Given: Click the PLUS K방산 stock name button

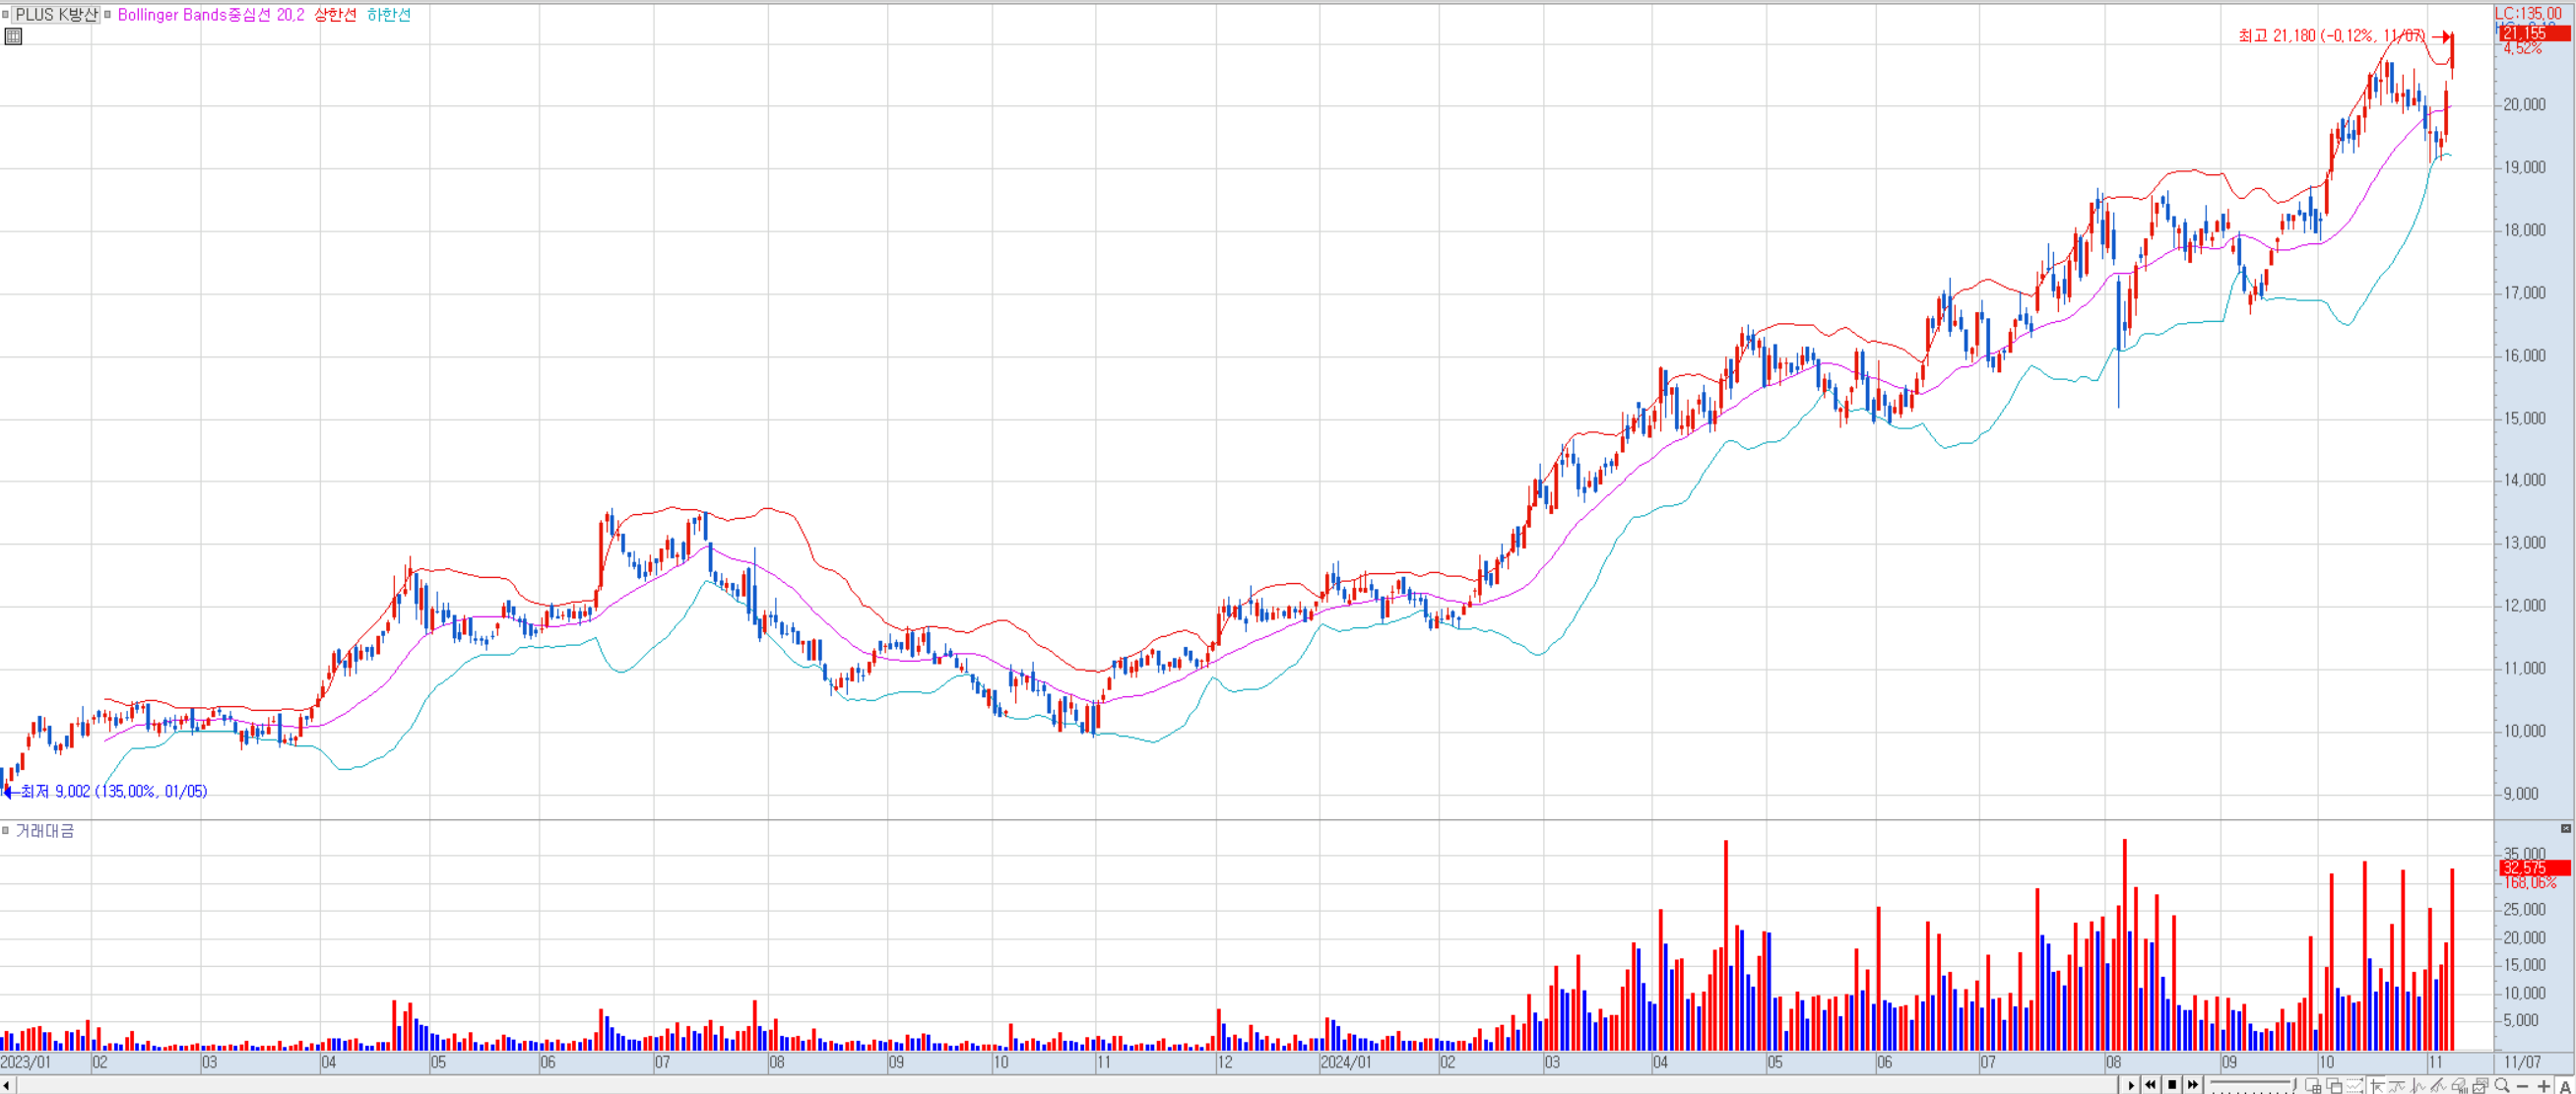Looking at the screenshot, I should pyautogui.click(x=56, y=15).
